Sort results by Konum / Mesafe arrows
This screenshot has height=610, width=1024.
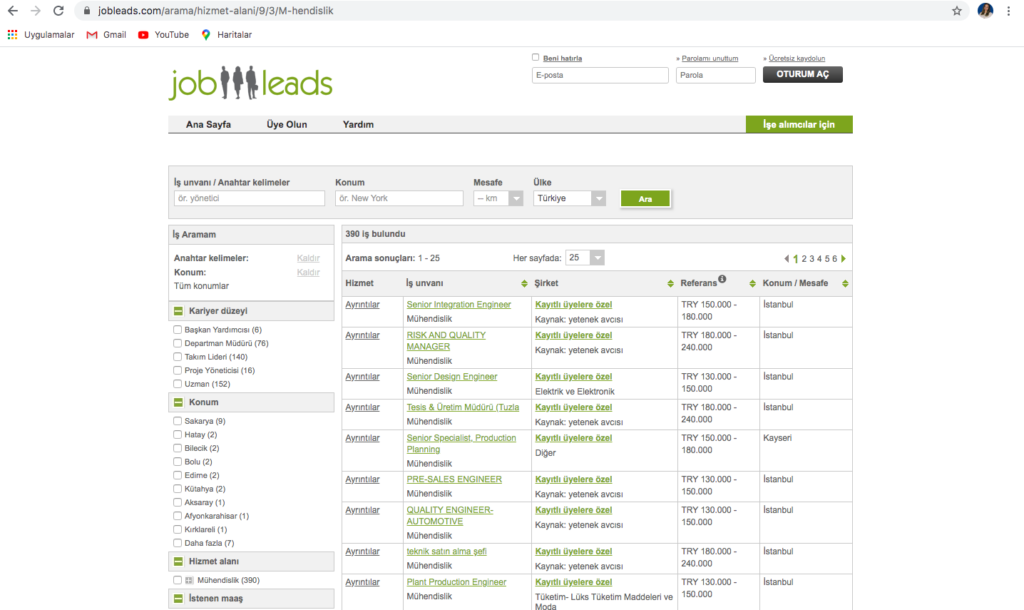[846, 284]
